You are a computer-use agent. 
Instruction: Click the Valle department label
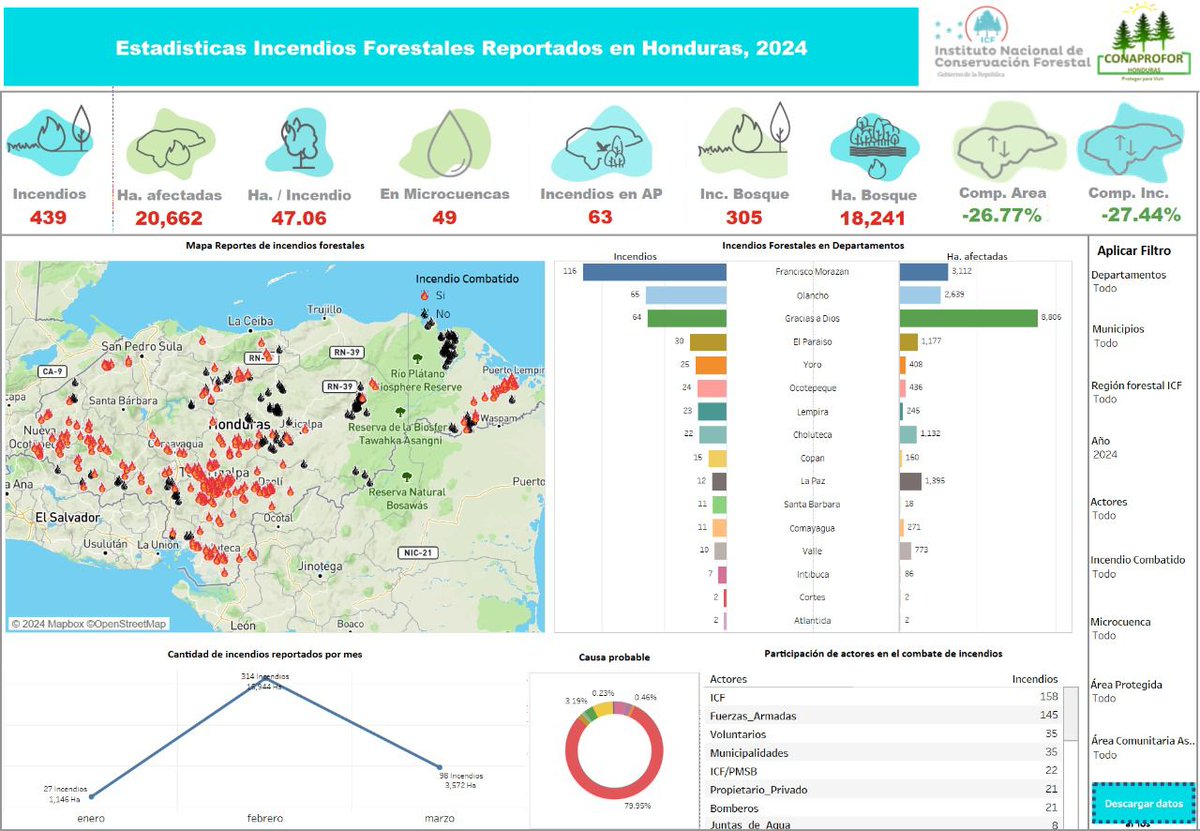(811, 551)
